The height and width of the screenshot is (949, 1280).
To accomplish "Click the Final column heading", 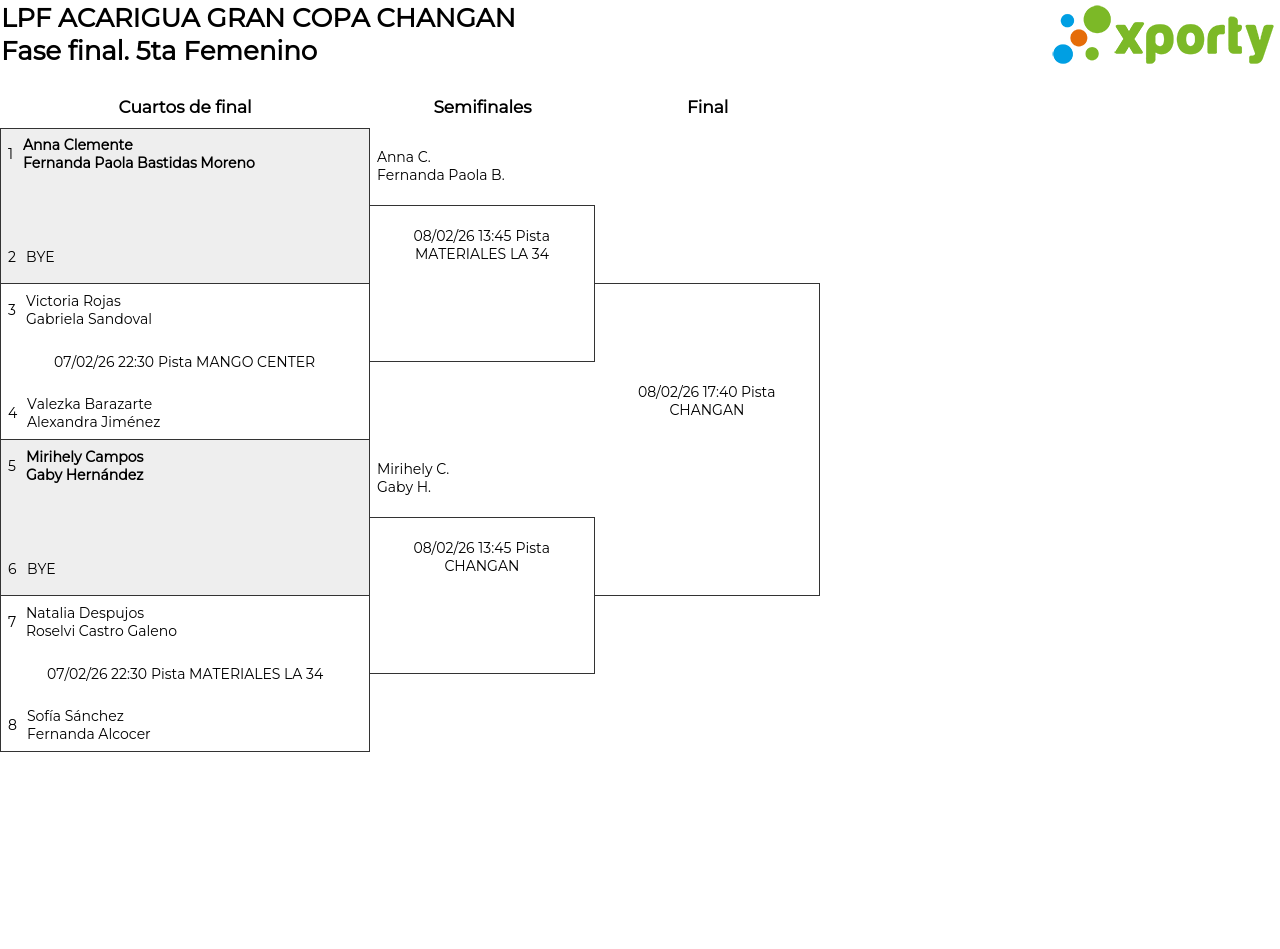I will point(707,107).
